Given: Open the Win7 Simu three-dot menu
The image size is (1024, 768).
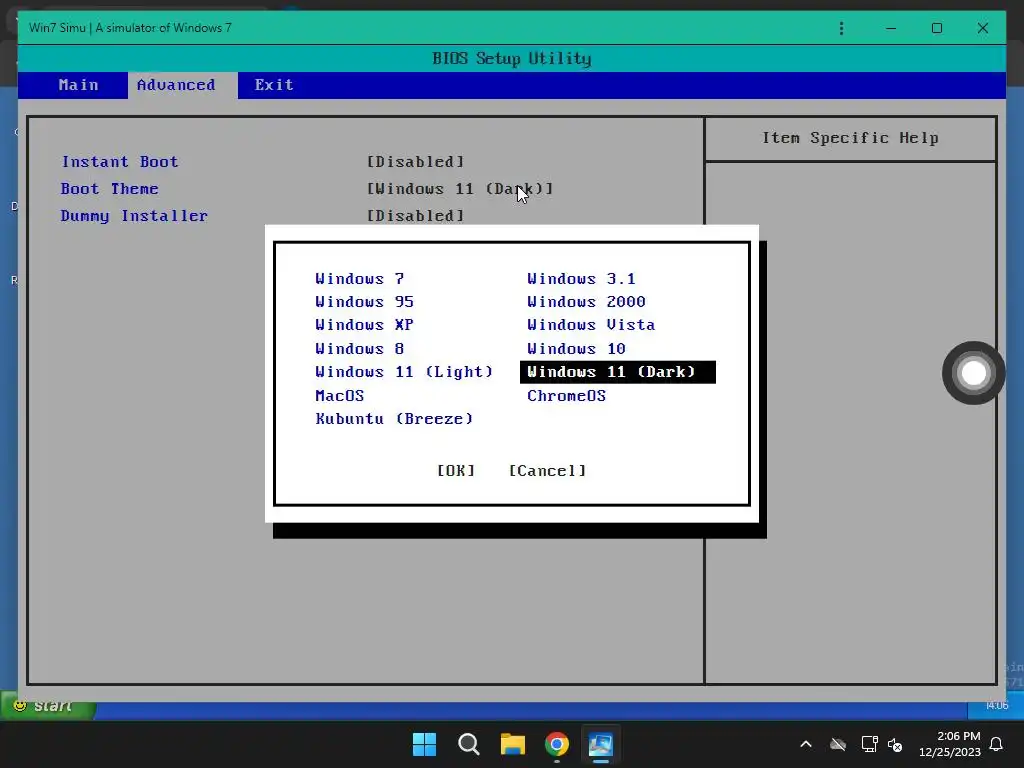Looking at the screenshot, I should (841, 28).
